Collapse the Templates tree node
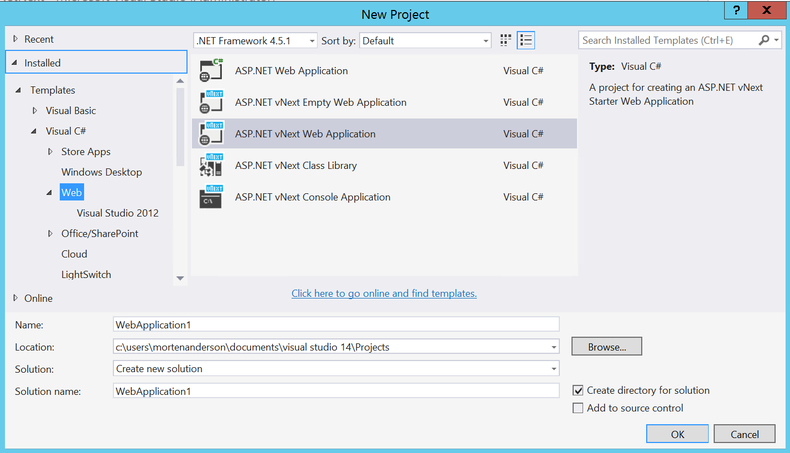 (19, 90)
